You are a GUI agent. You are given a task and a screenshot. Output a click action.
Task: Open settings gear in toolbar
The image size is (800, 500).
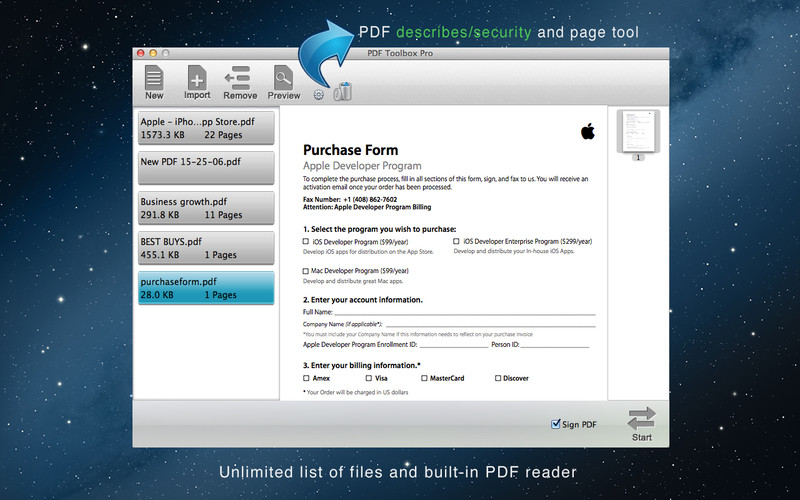pos(318,94)
